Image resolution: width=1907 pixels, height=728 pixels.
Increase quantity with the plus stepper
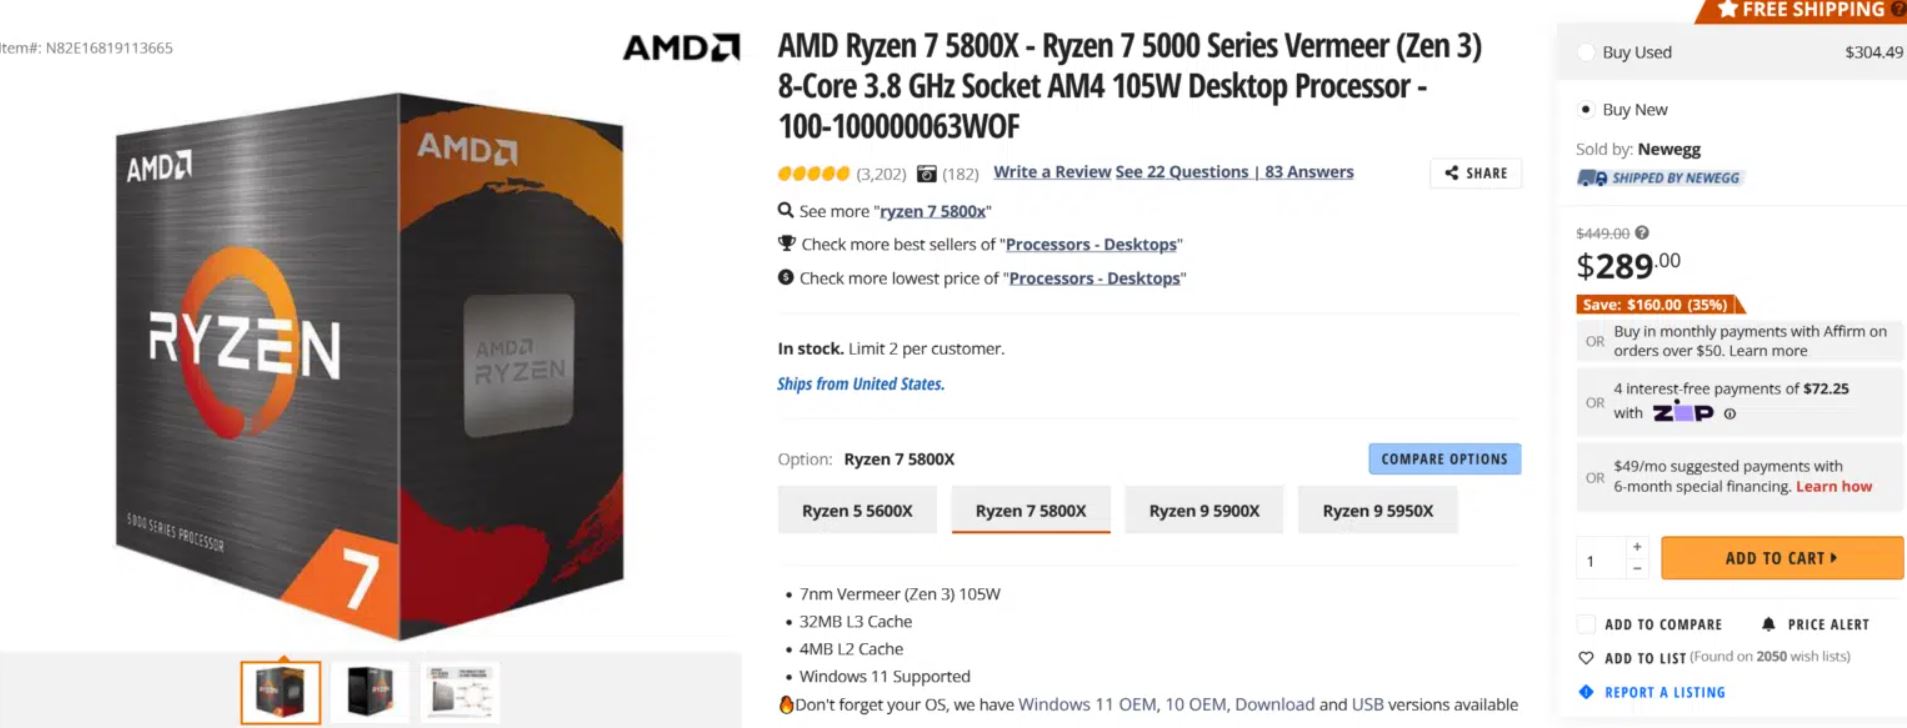[x=1637, y=546]
